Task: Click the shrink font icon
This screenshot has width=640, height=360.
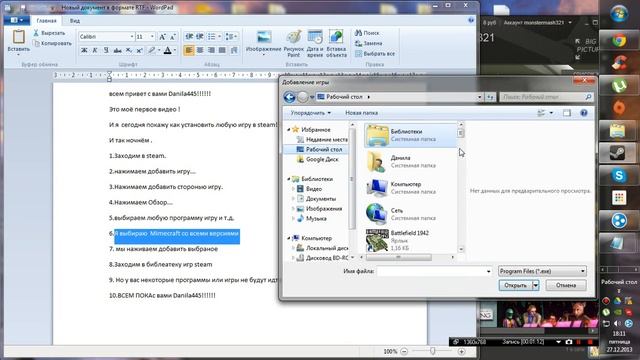Action: (172, 37)
